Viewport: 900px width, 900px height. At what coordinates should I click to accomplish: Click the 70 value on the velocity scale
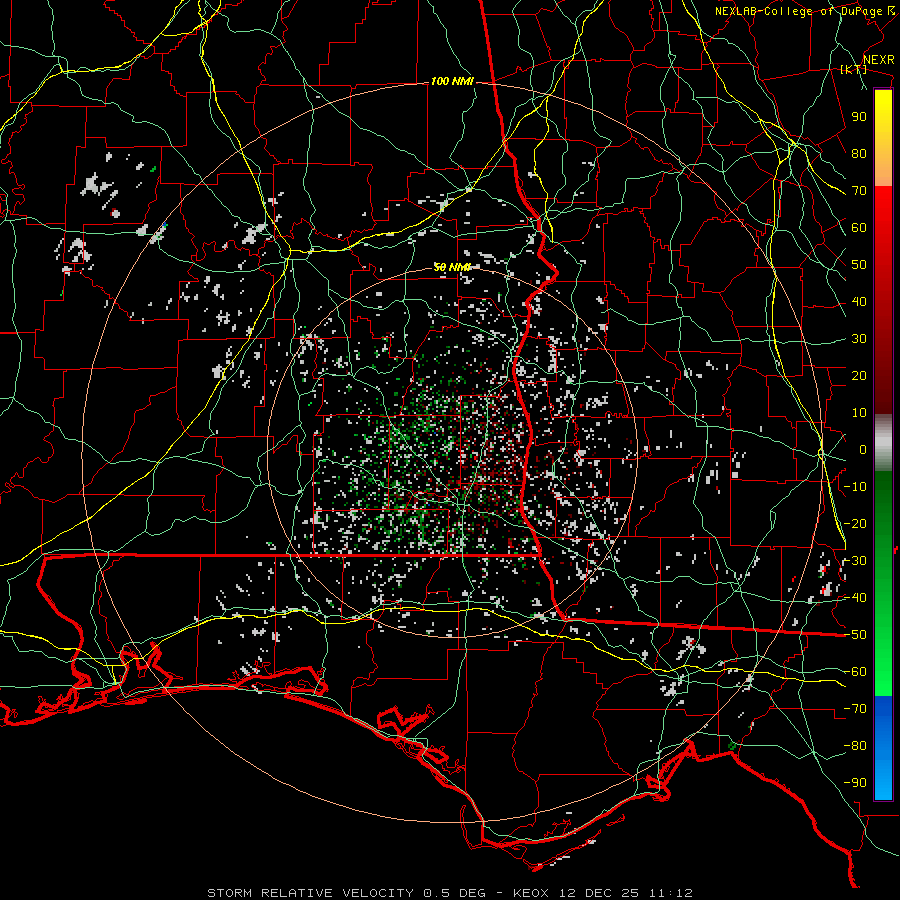(x=859, y=191)
